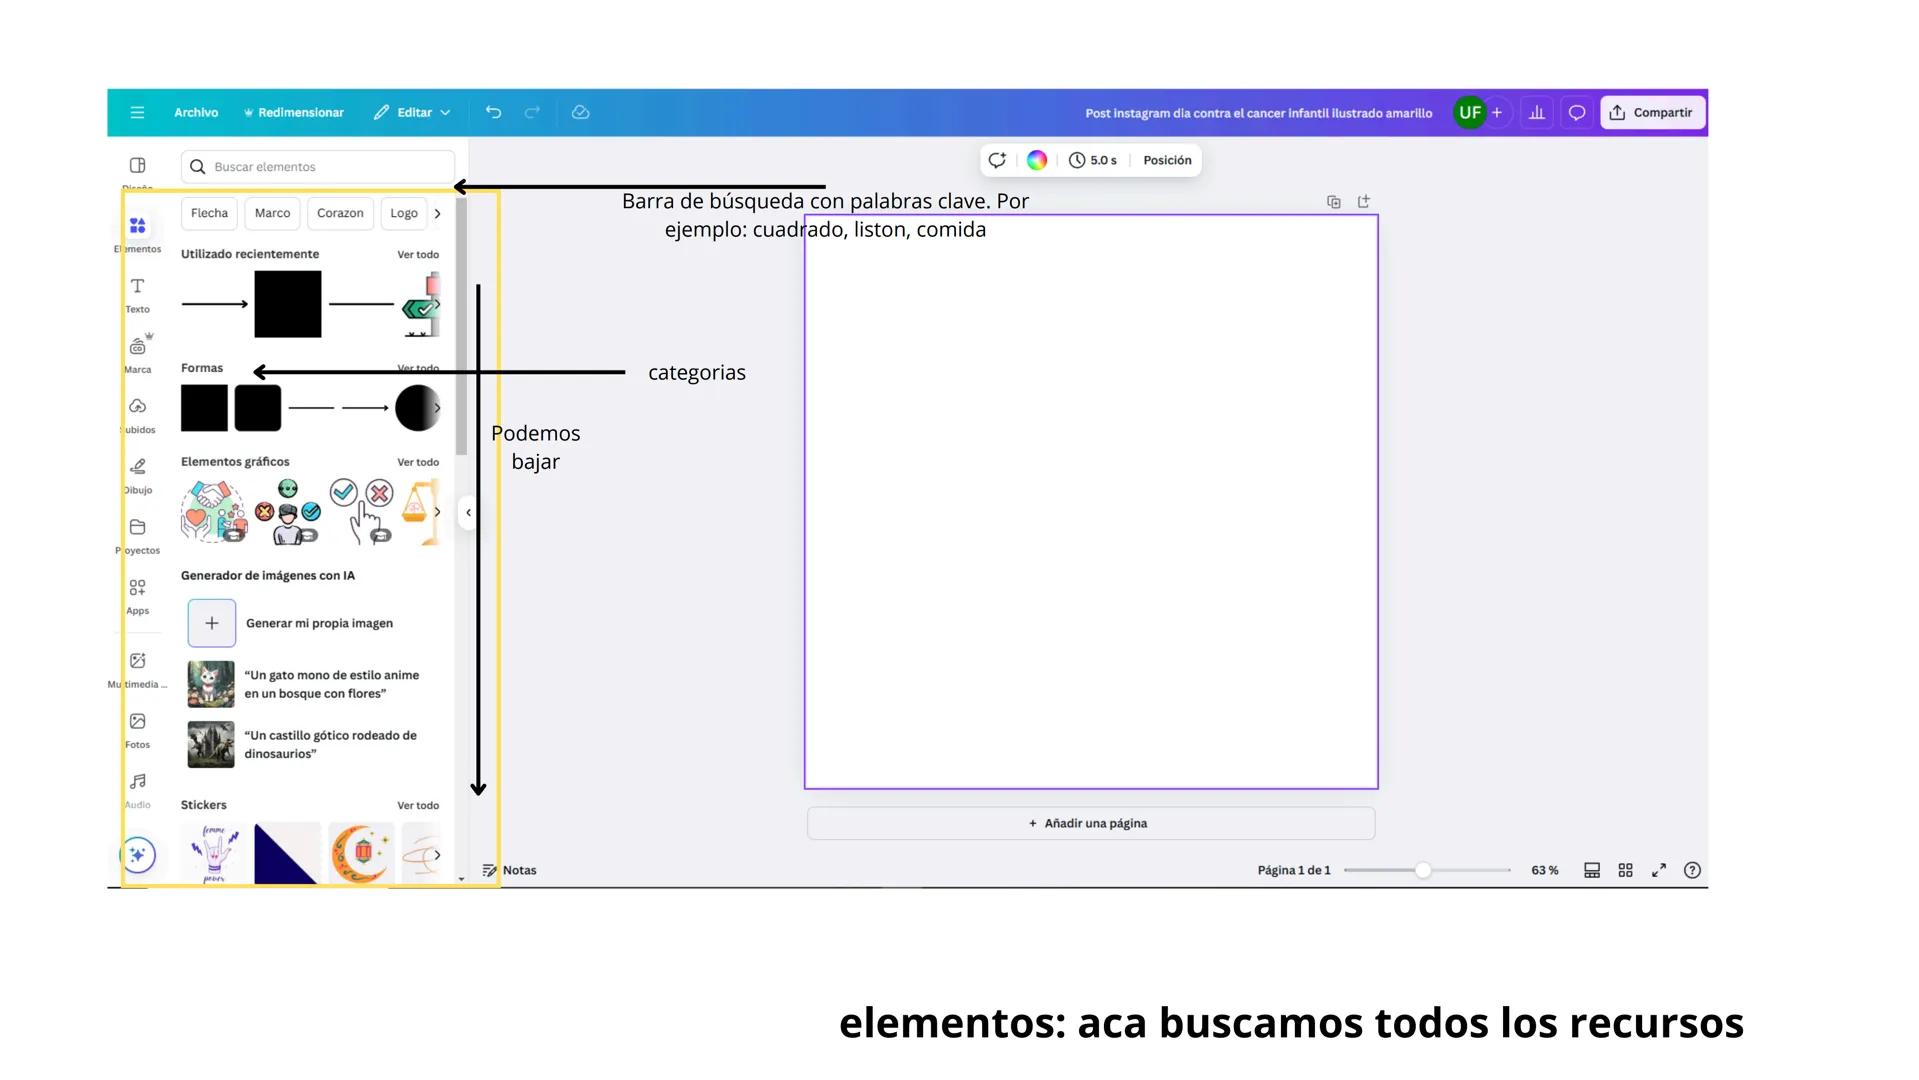Expand more category chips with the right chevron
Screen dimensions: 1919x1080
pos(438,213)
